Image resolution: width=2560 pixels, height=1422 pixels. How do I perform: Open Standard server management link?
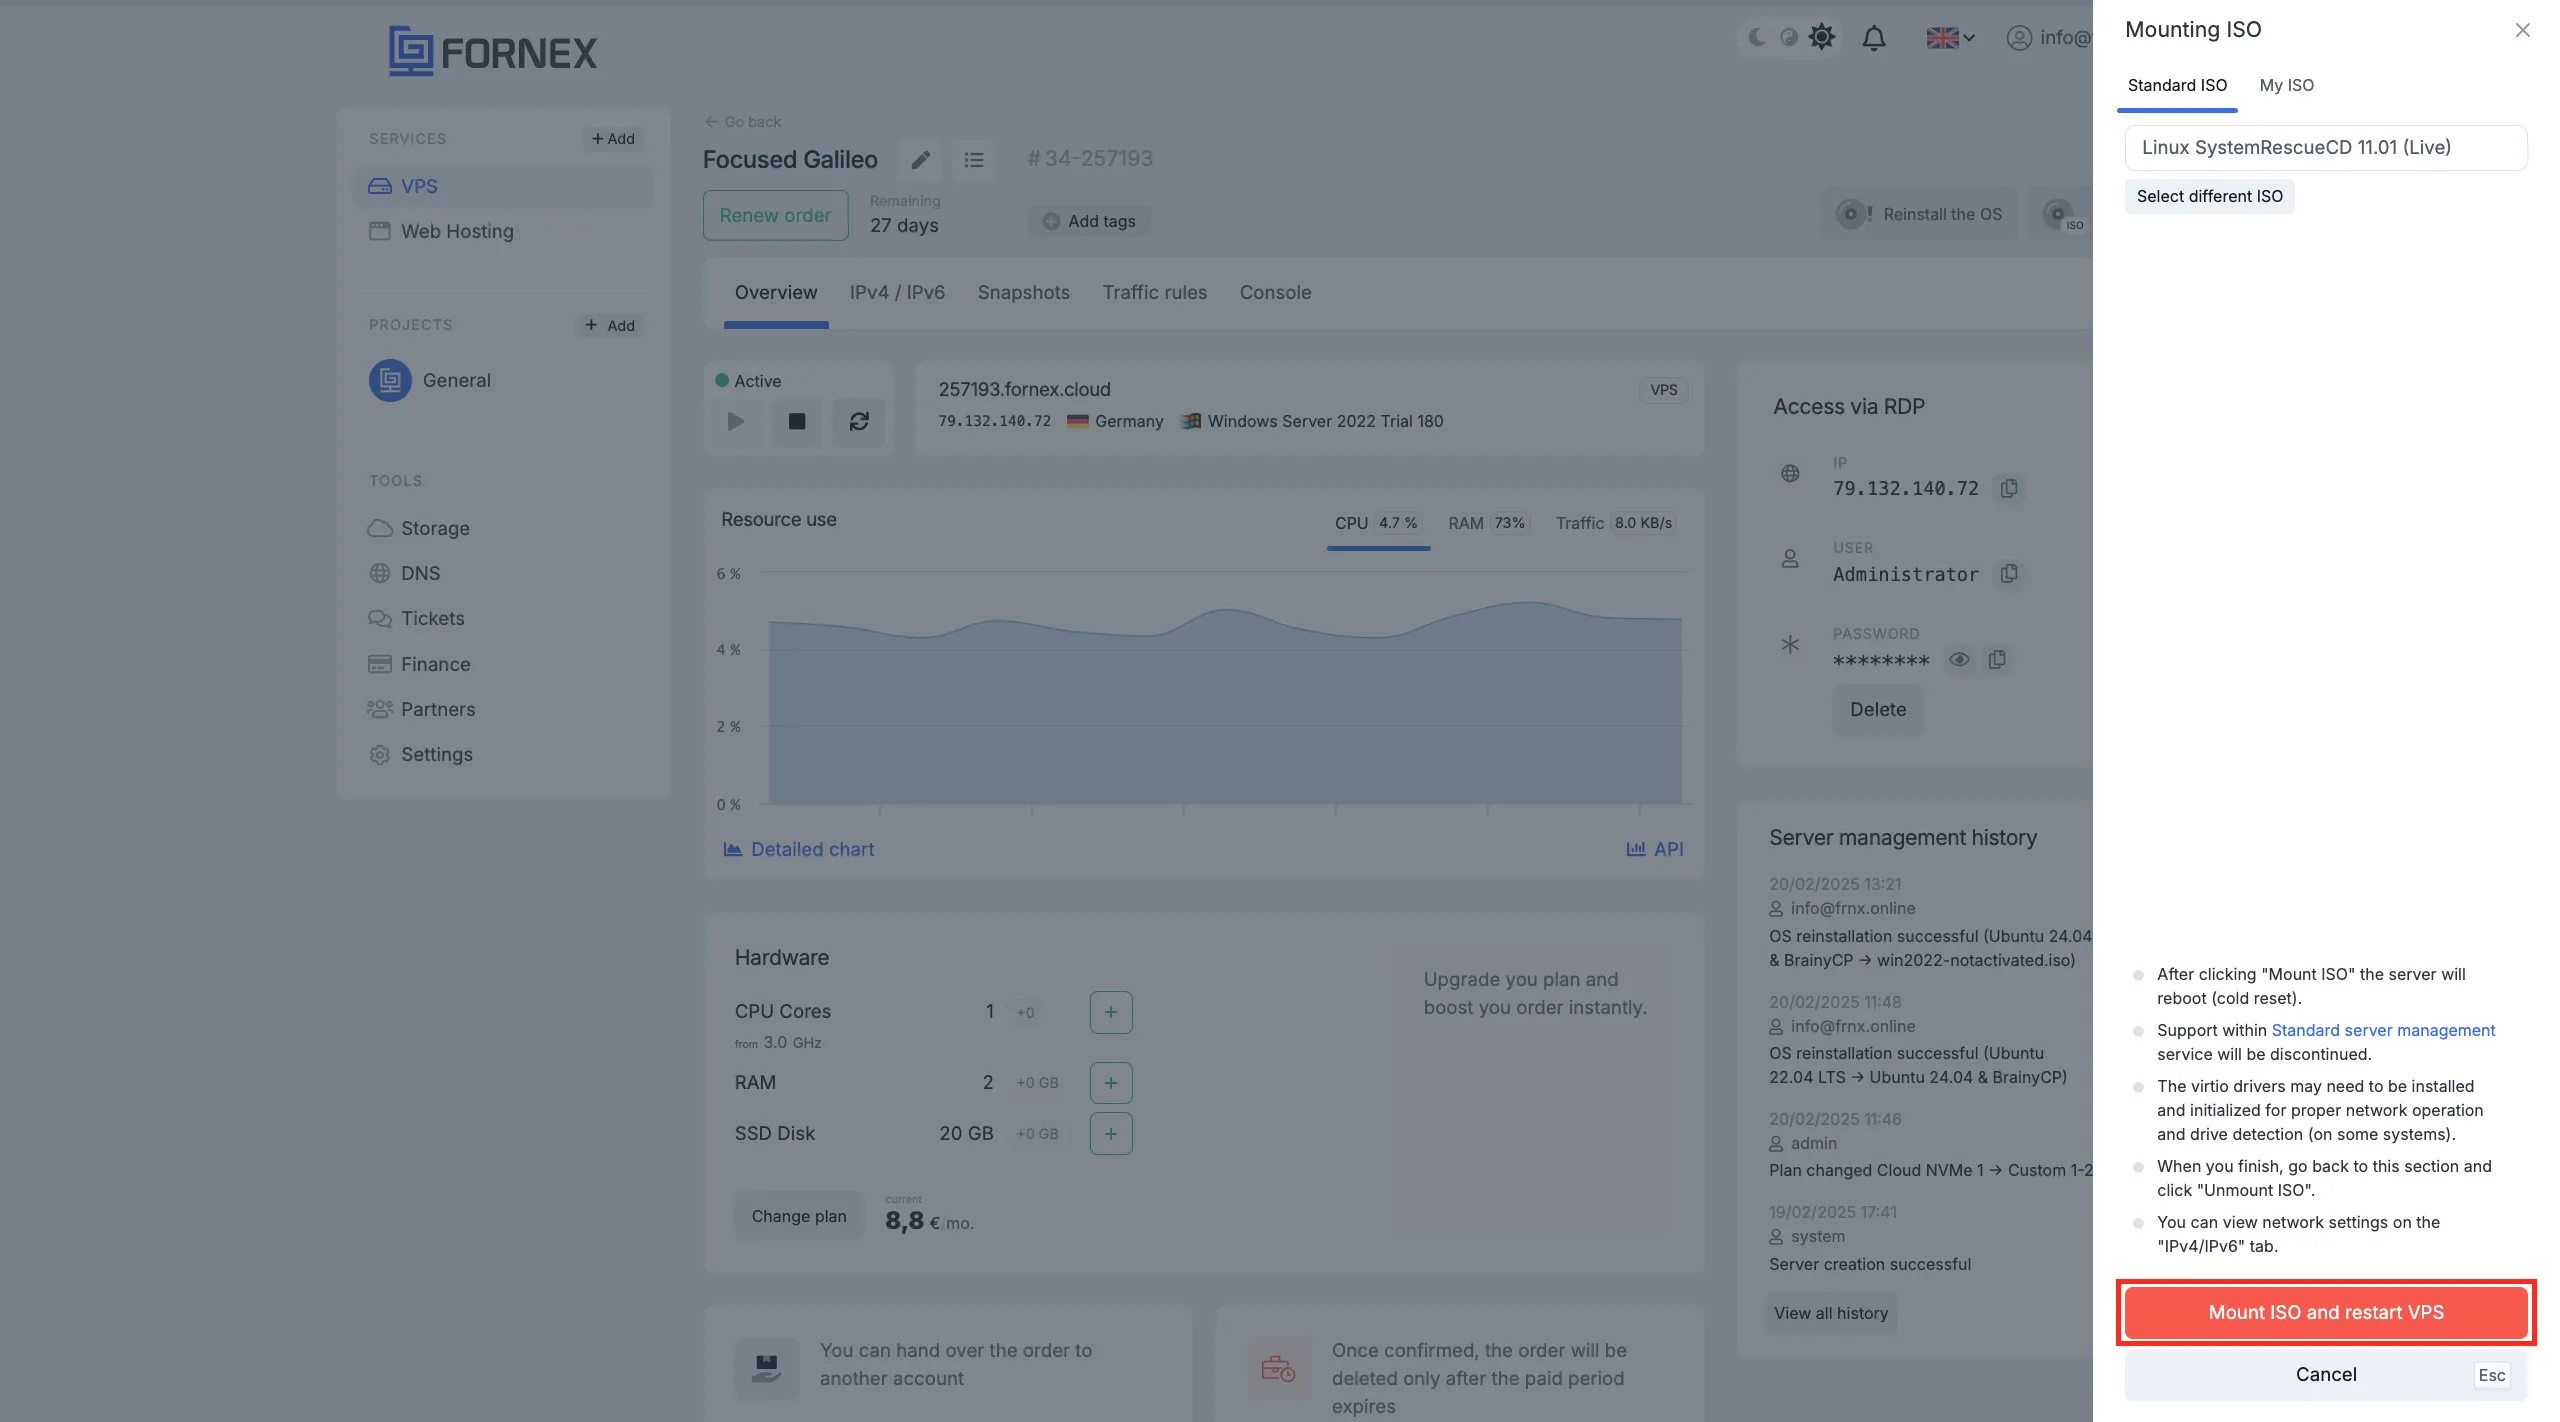(2383, 1030)
